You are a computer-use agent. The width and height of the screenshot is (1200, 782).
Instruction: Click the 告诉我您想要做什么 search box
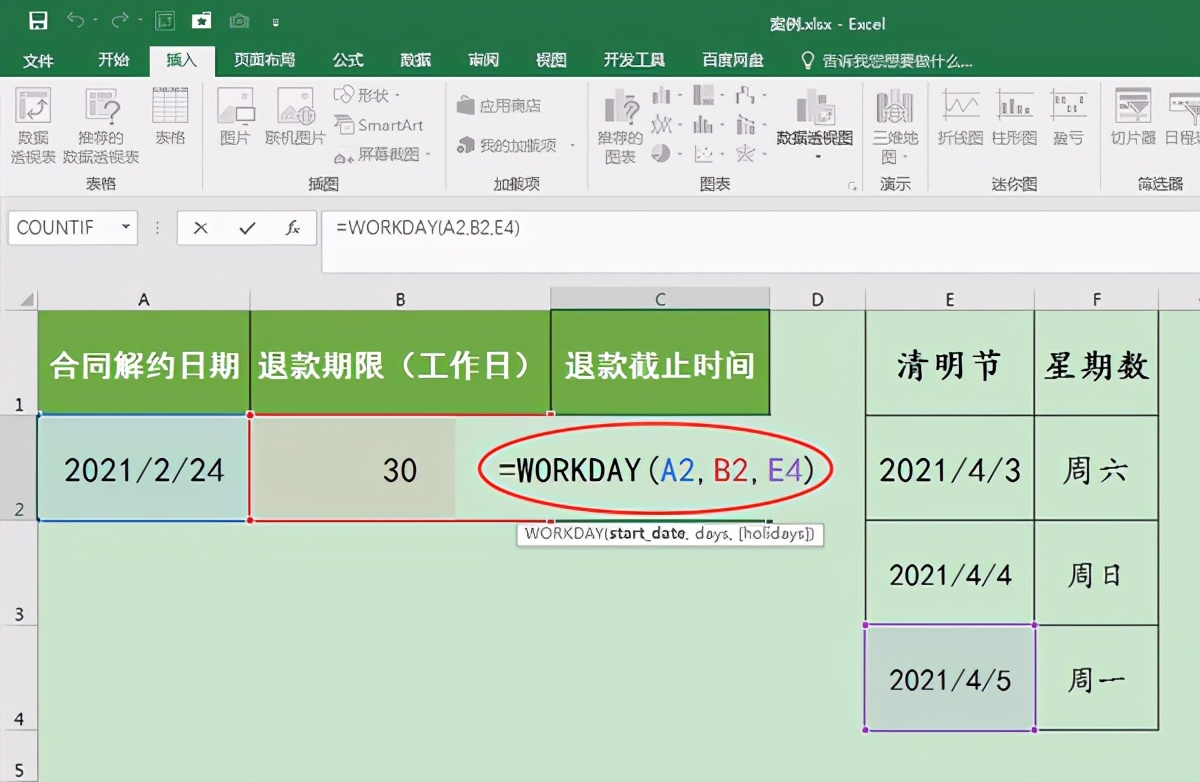886,60
